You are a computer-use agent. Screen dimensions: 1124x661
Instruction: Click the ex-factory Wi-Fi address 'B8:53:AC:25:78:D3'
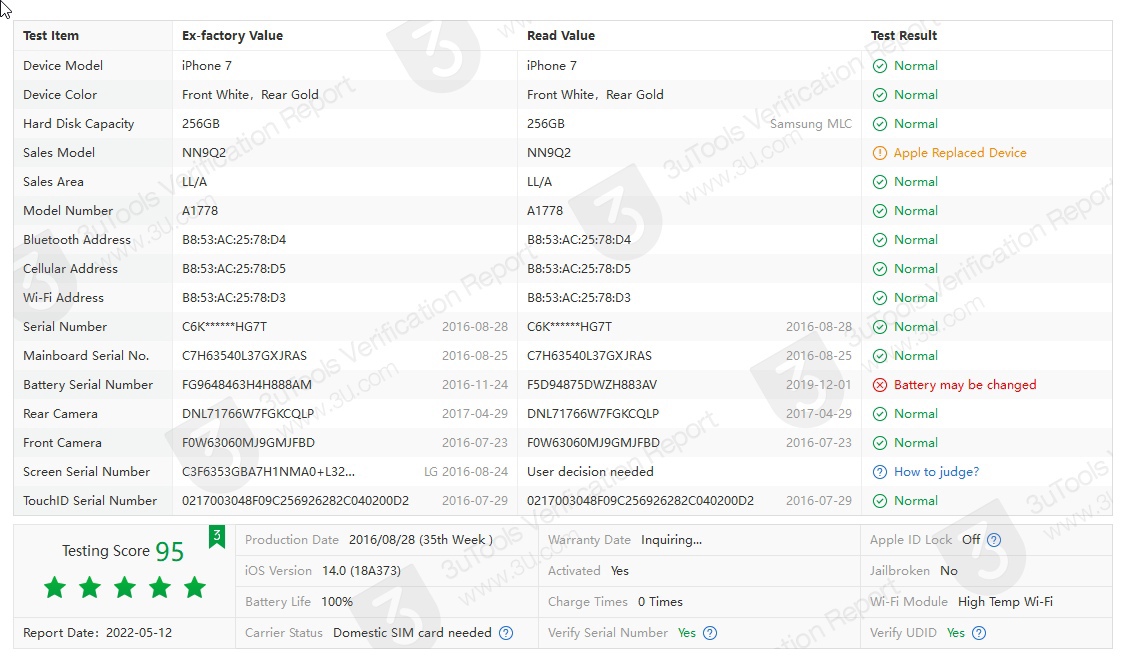(x=234, y=298)
